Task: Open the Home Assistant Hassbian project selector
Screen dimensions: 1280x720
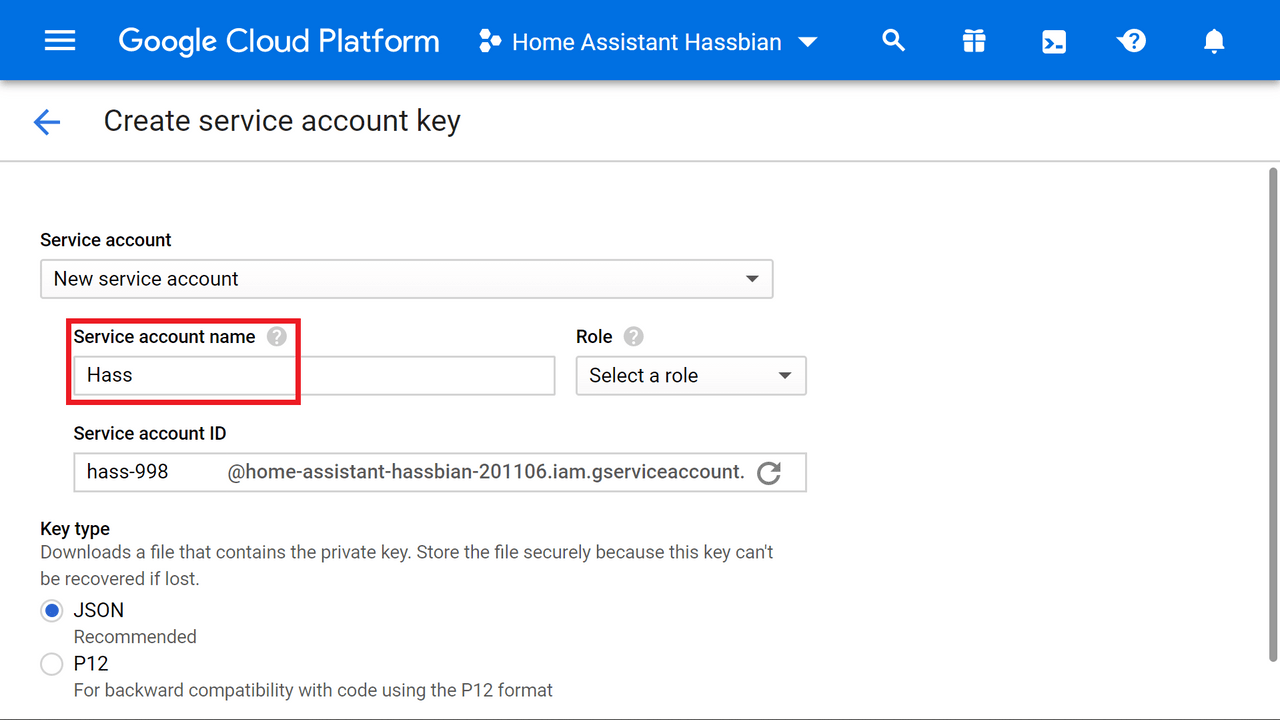Action: click(x=648, y=42)
